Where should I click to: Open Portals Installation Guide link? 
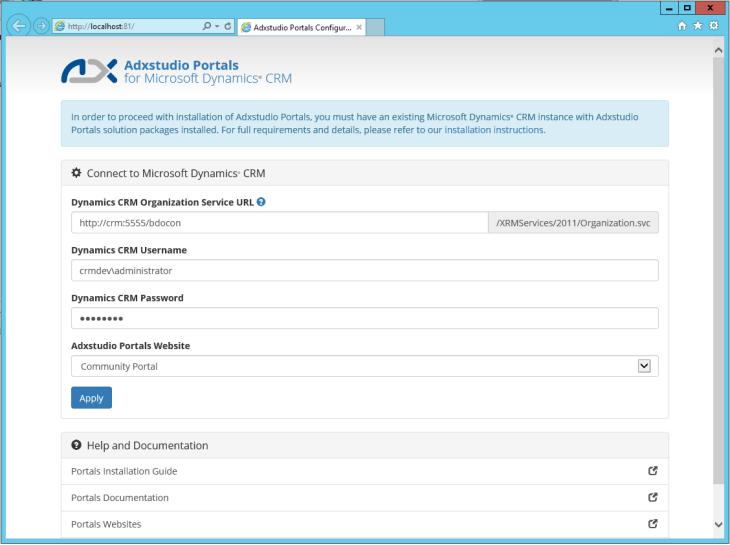tap(124, 471)
